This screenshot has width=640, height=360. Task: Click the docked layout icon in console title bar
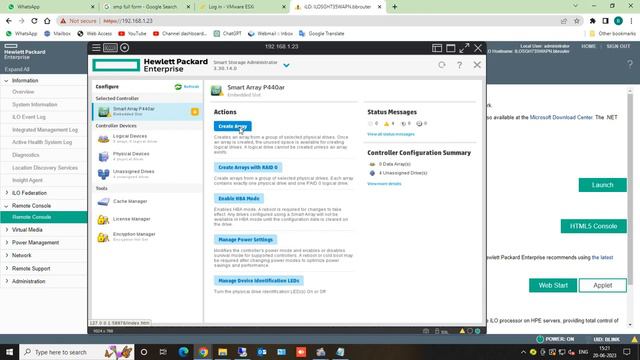(x=437, y=48)
